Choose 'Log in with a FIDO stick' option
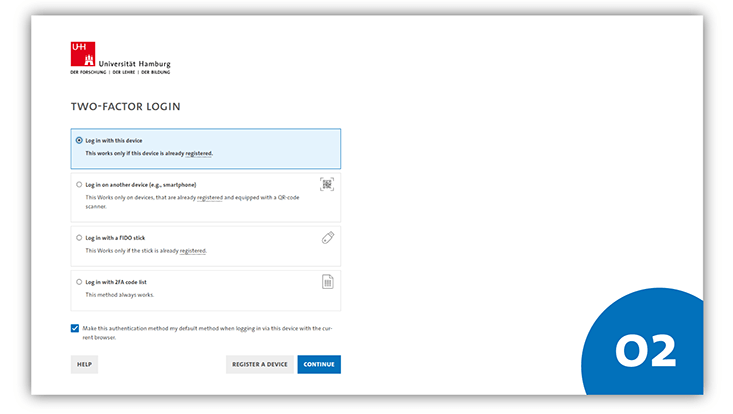733x414 pixels. coord(79,238)
